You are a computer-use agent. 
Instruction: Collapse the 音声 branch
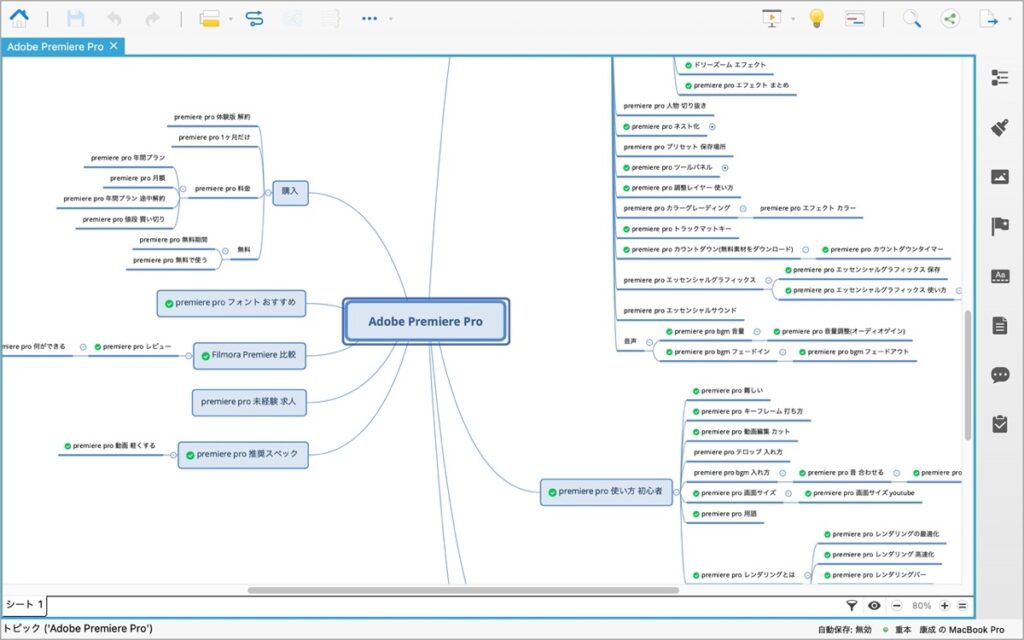[649, 342]
